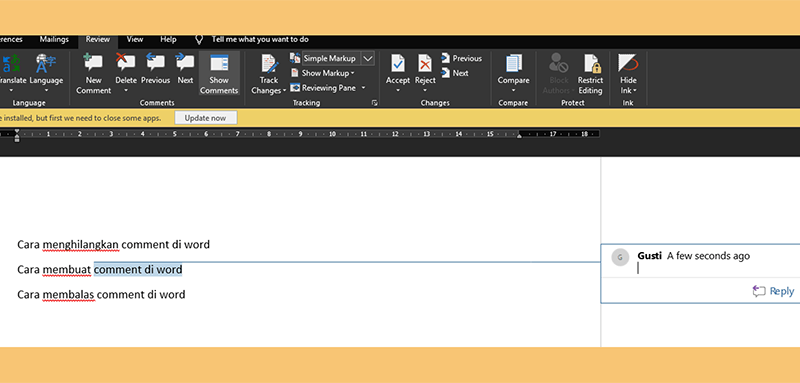Open the Delete comment dropdown arrow
Image resolution: width=800 pixels, height=383 pixels.
(126, 91)
